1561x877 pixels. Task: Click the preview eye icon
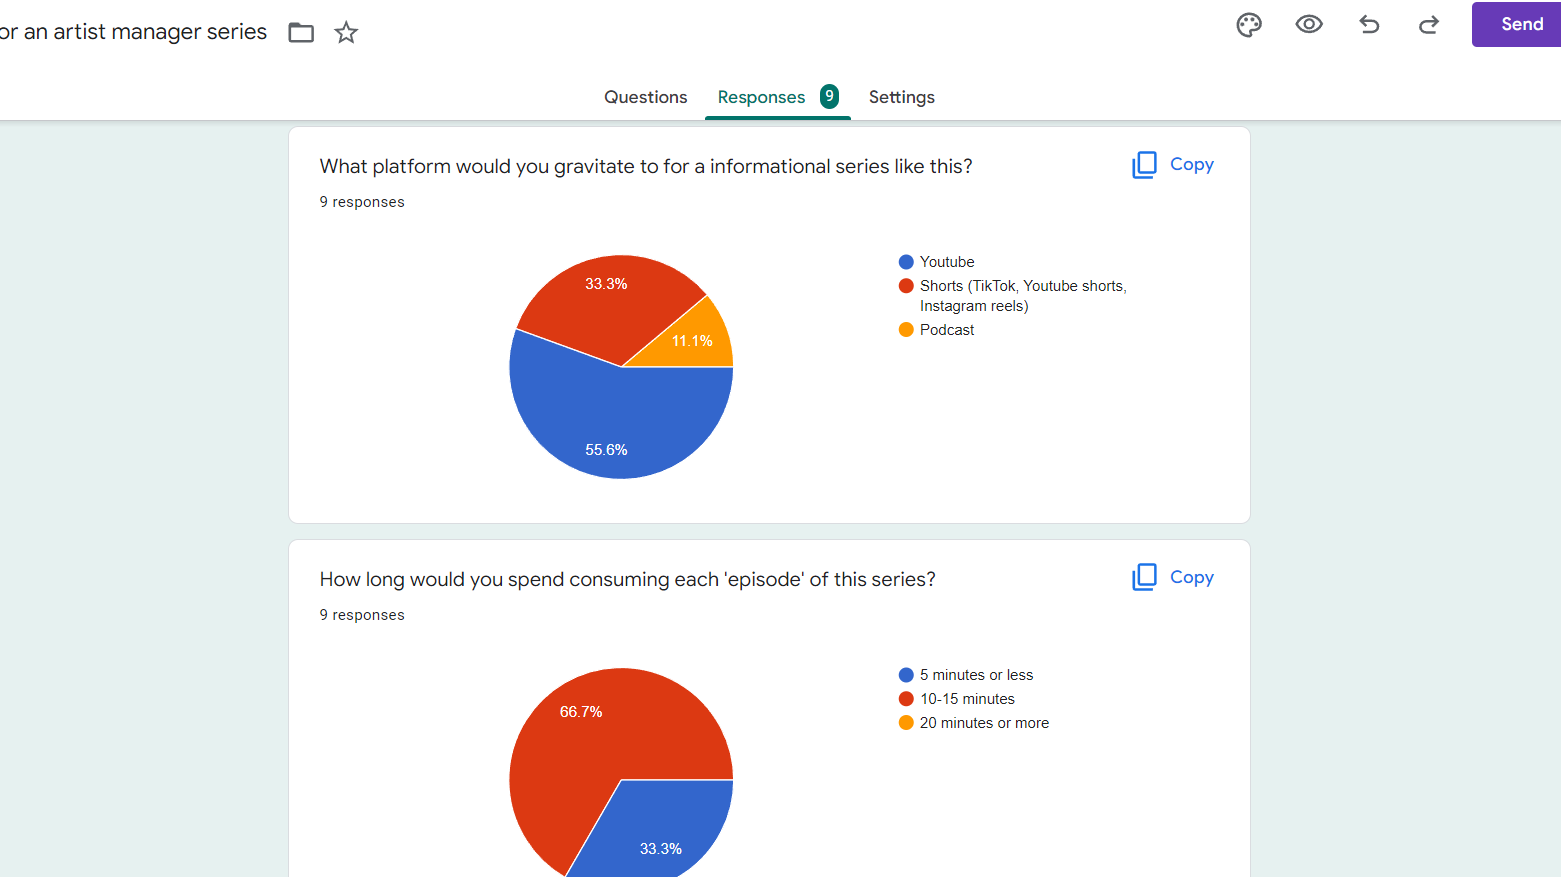coord(1309,25)
